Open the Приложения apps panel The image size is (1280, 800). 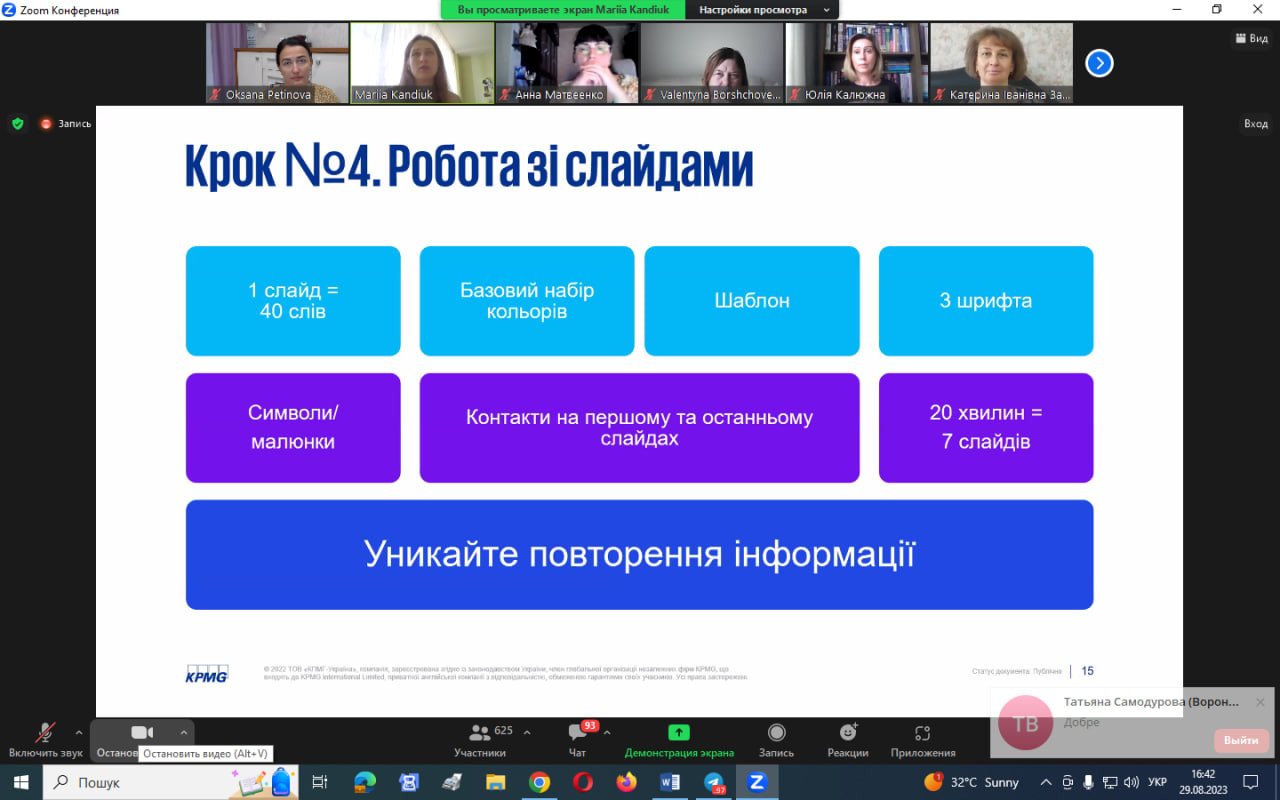[922, 740]
